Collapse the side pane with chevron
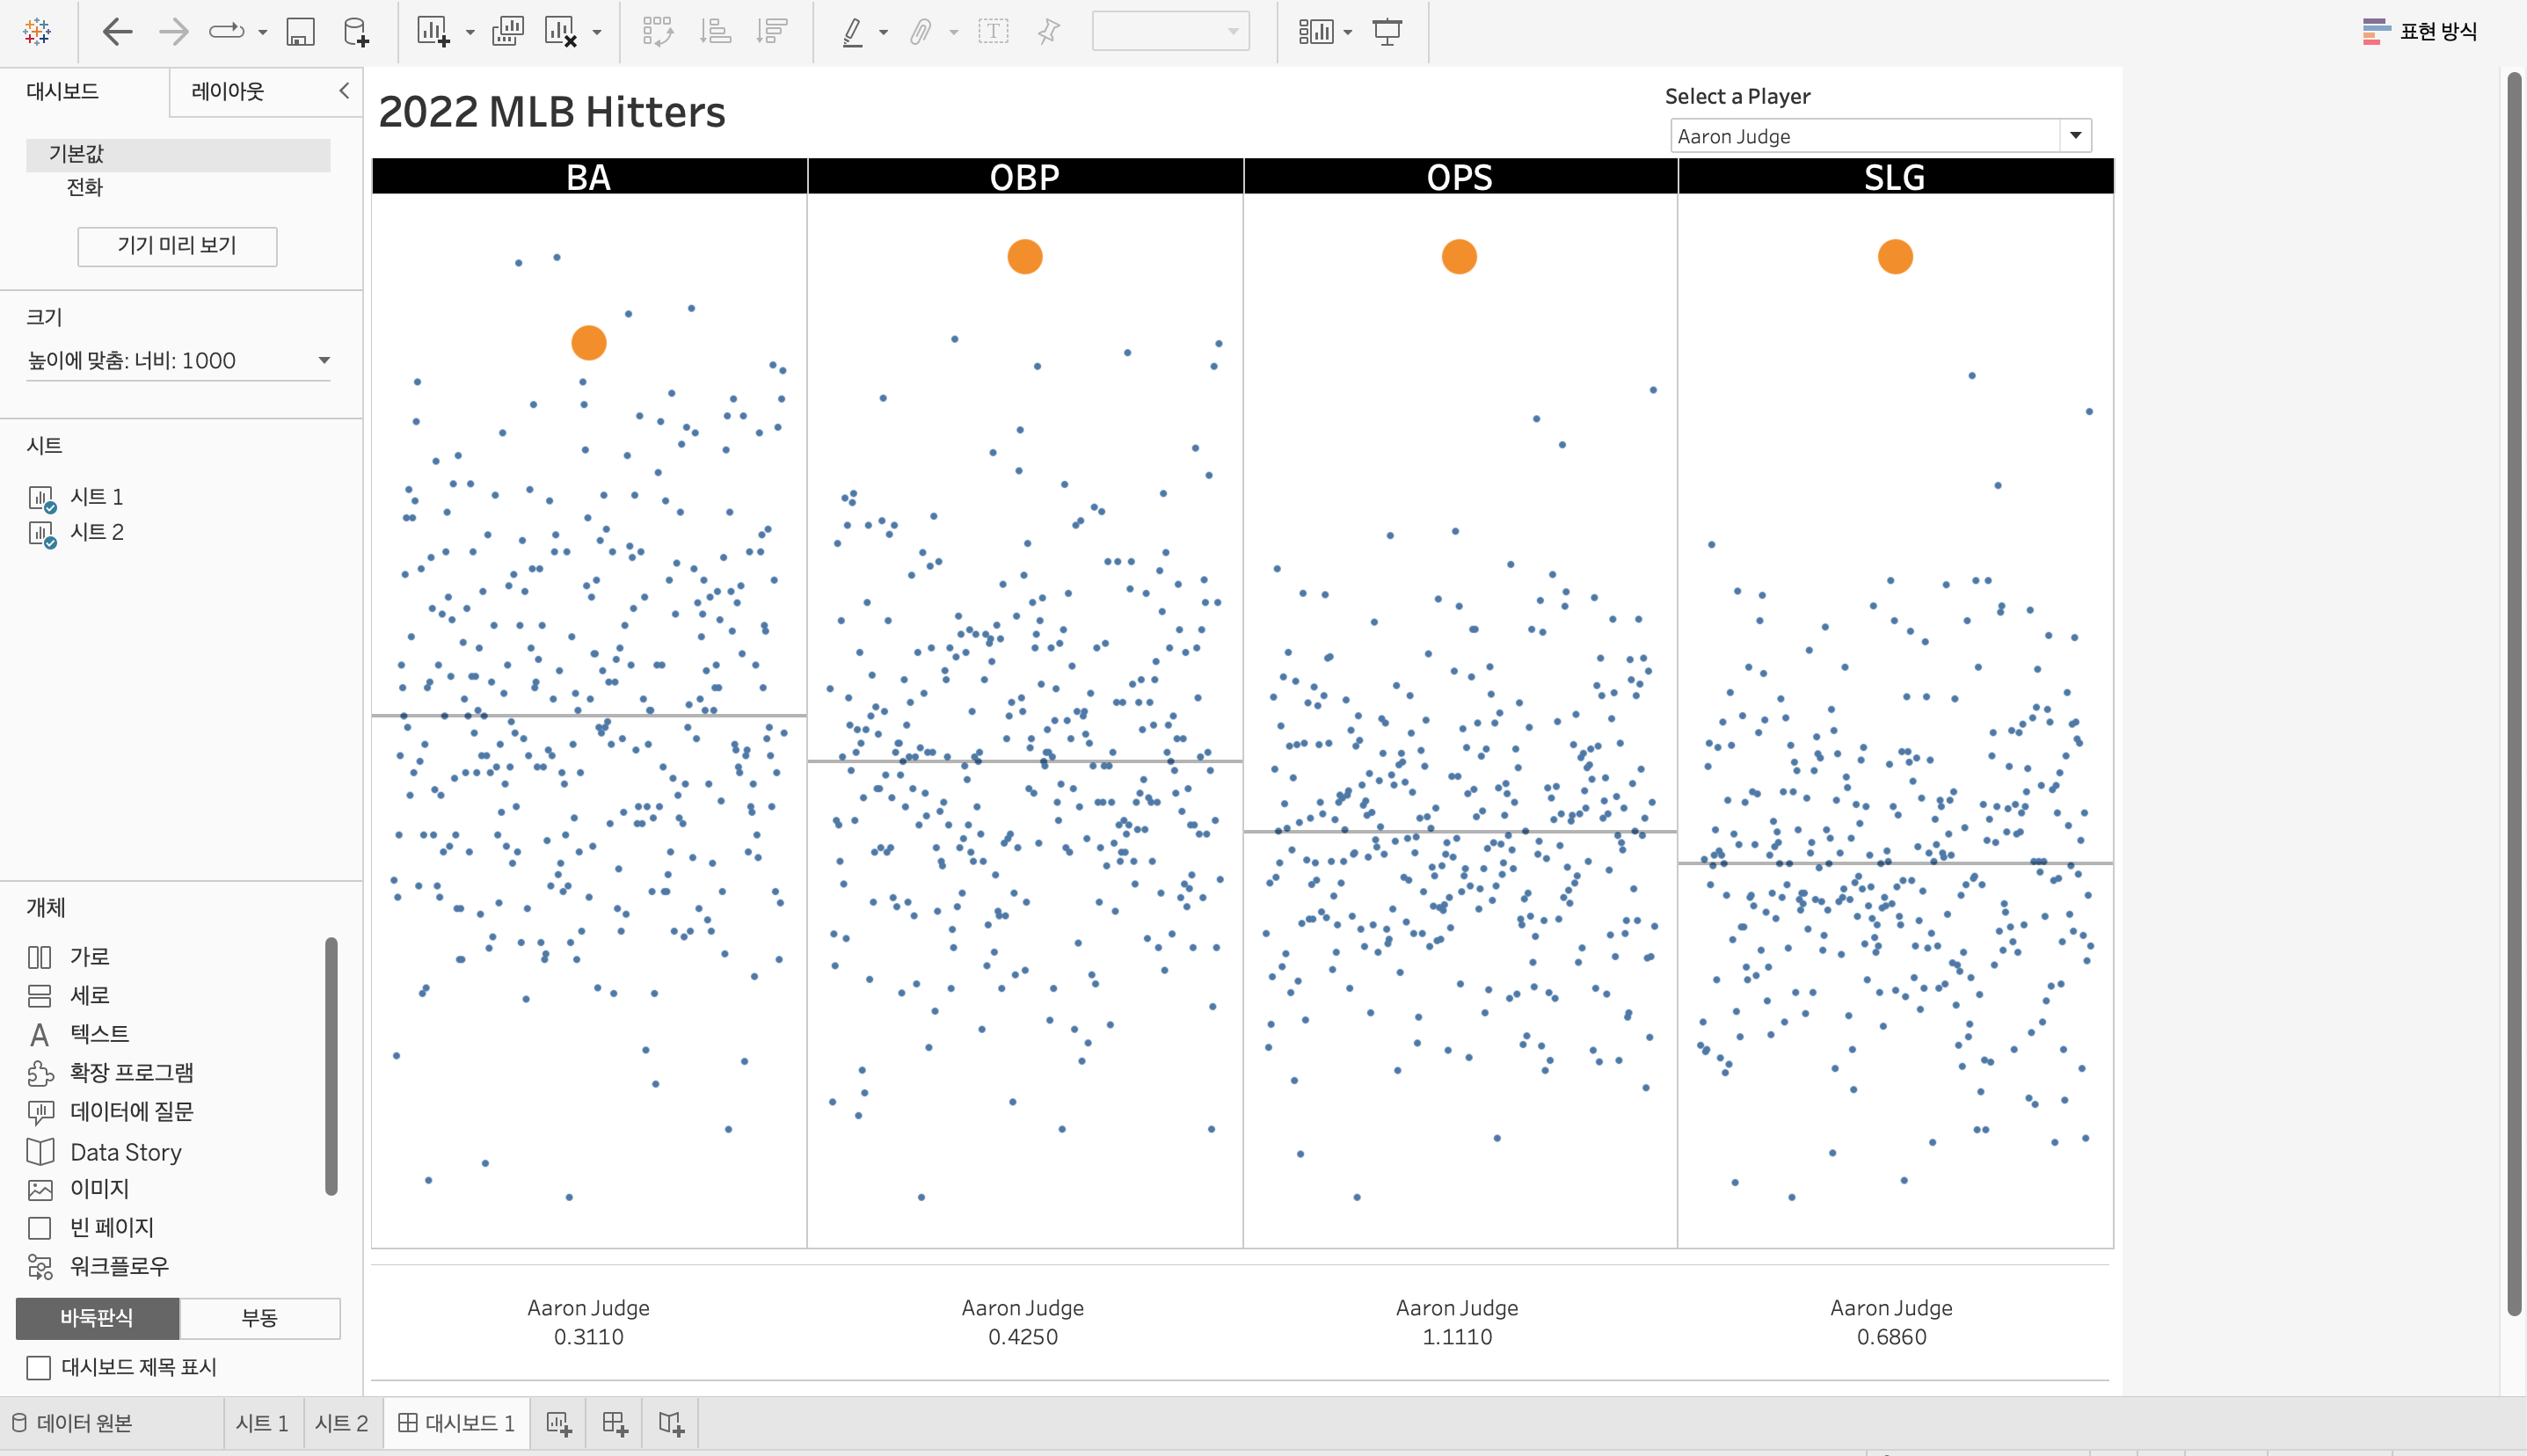The height and width of the screenshot is (1456, 2527). point(344,91)
